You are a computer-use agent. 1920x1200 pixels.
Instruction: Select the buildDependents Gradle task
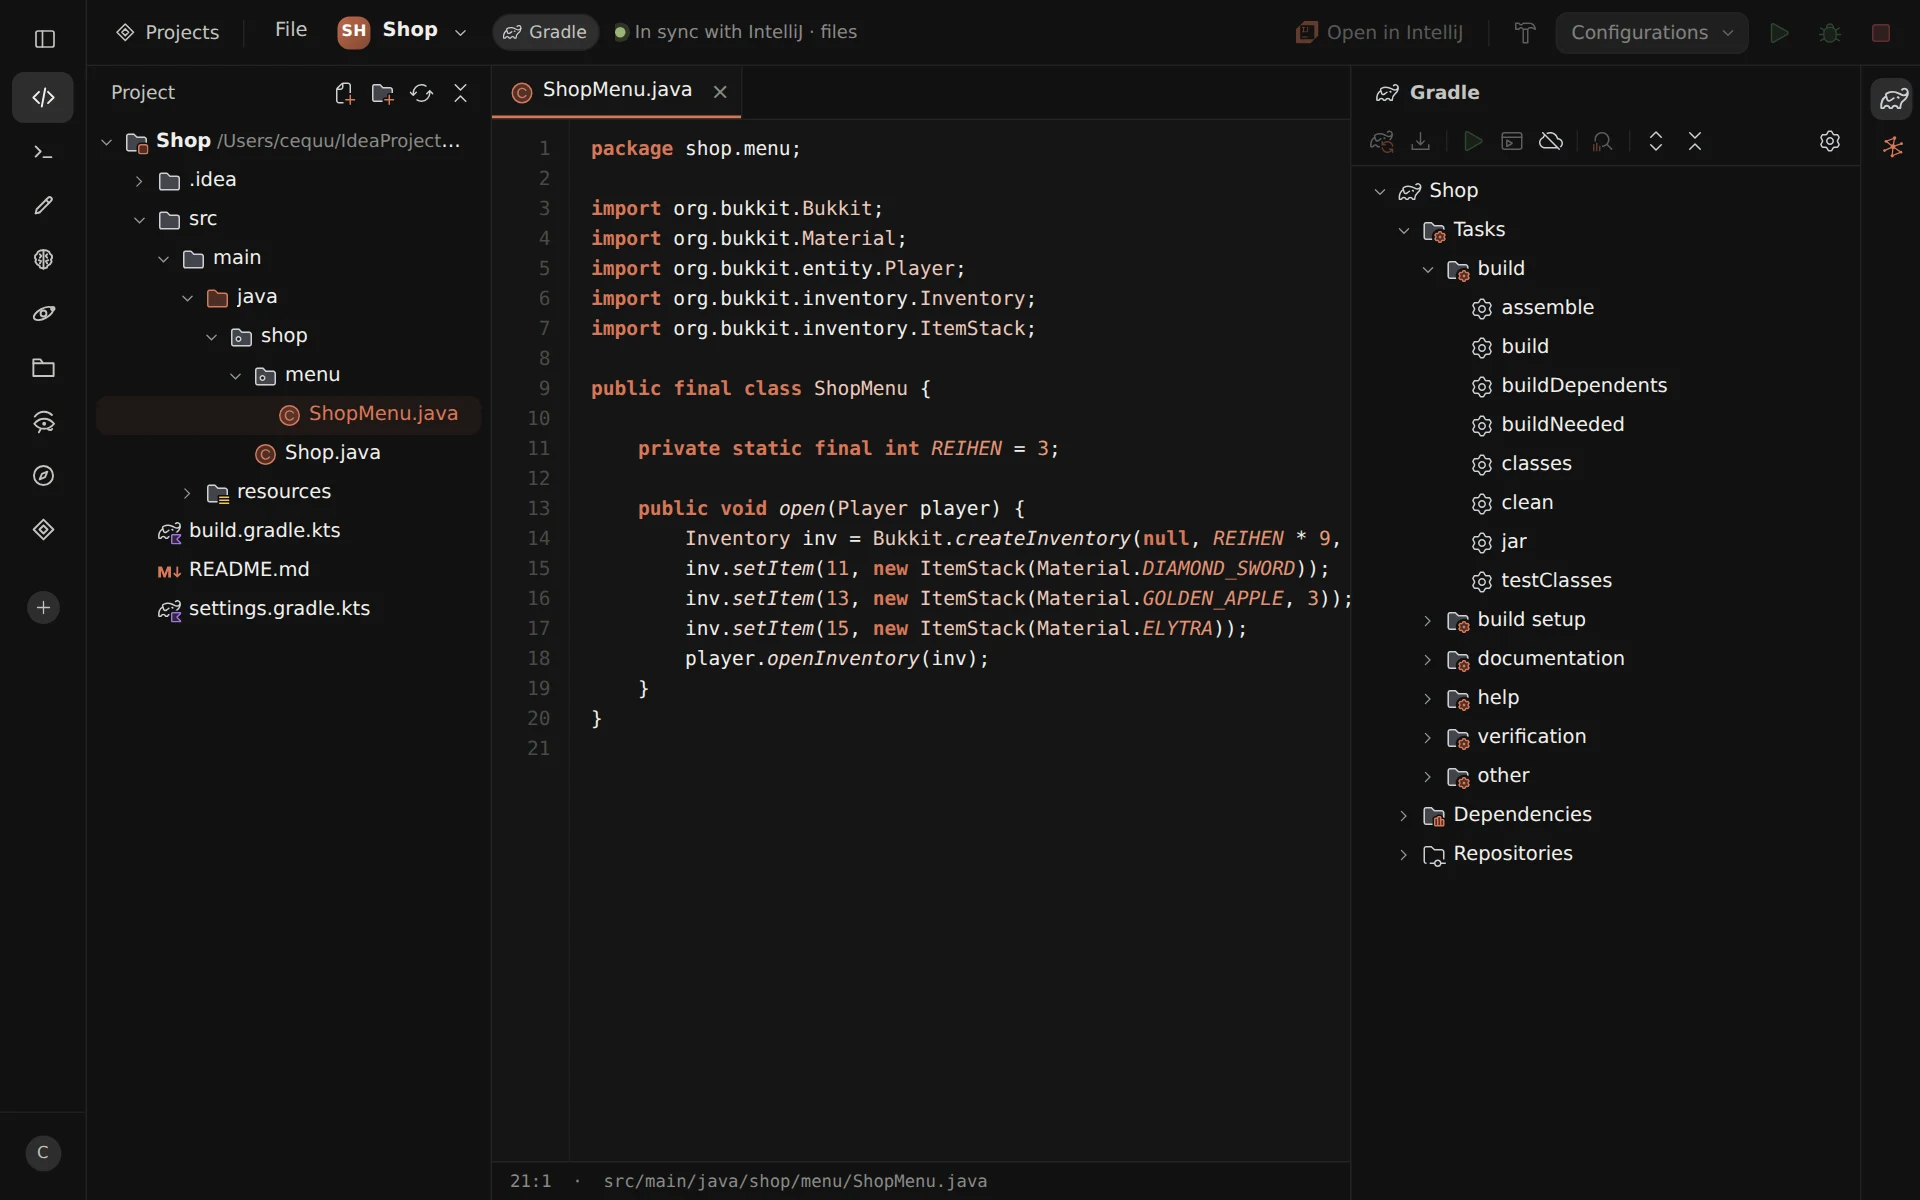click(x=1584, y=386)
